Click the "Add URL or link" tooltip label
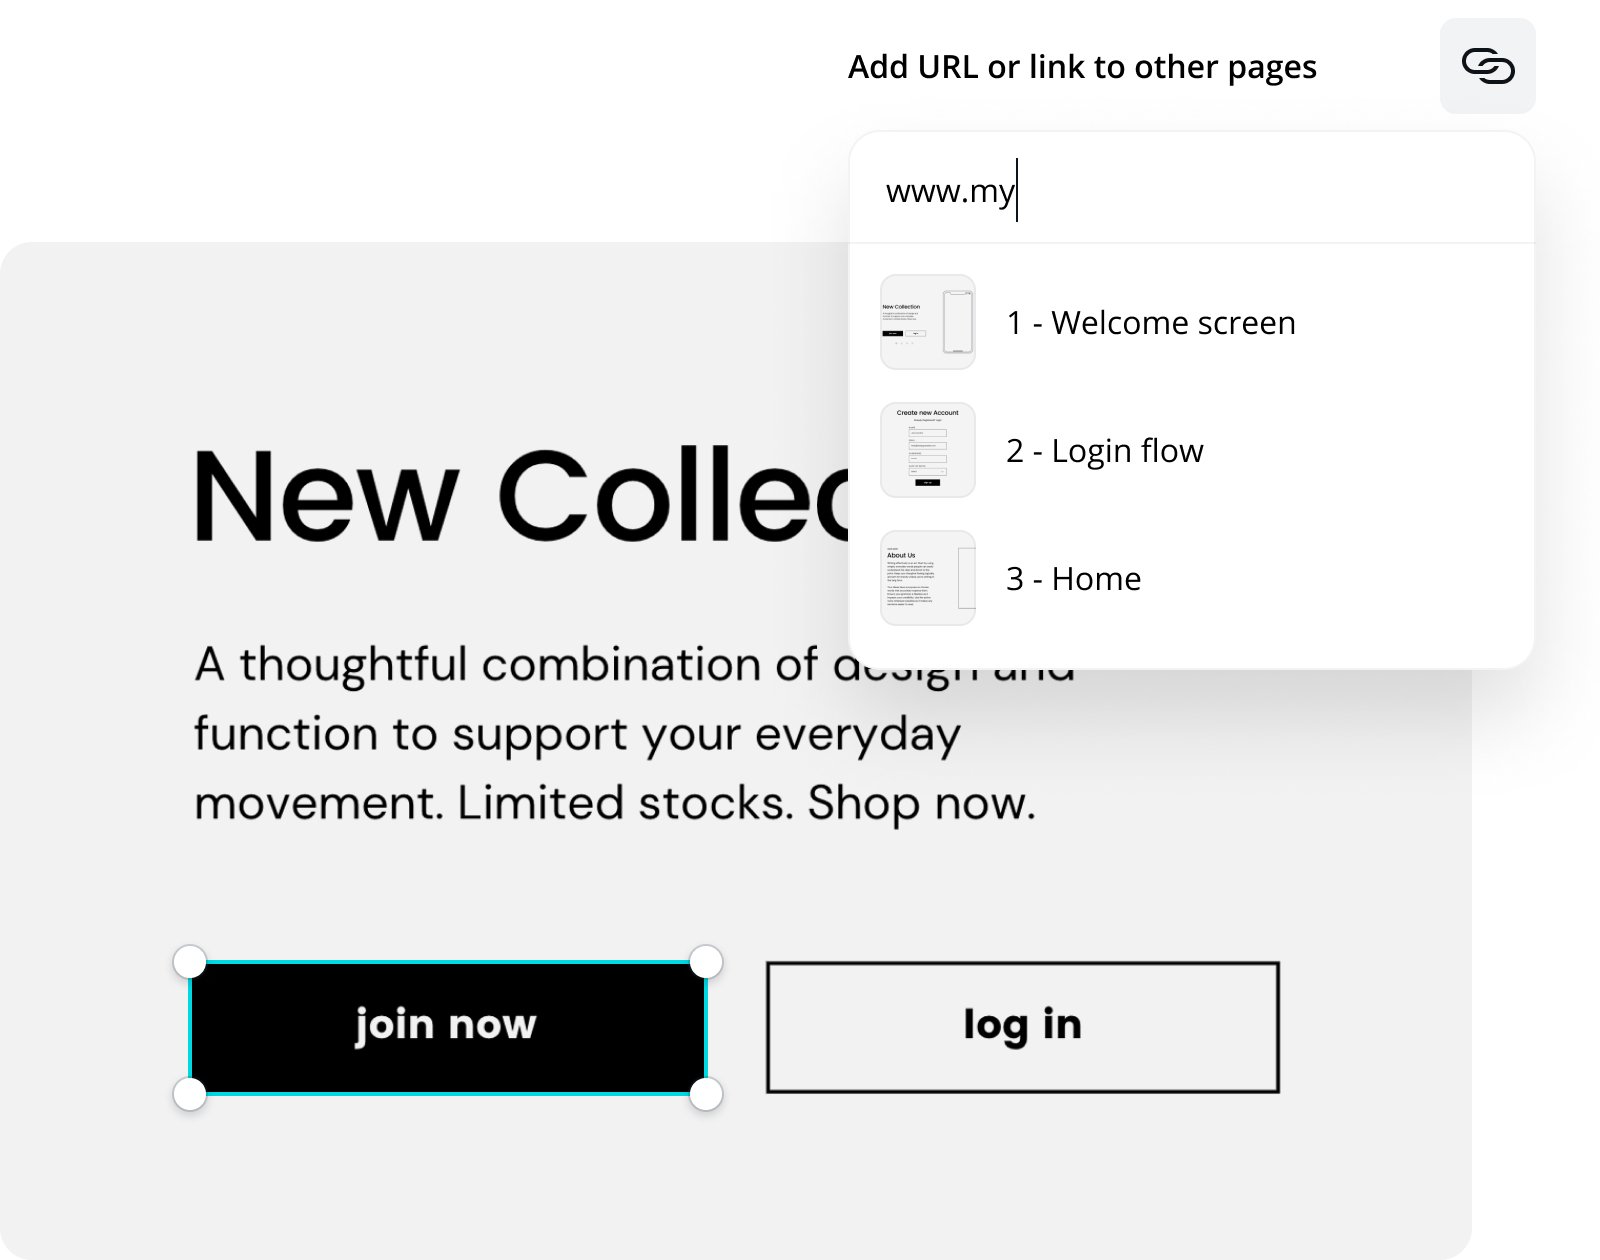 pos(1082,67)
